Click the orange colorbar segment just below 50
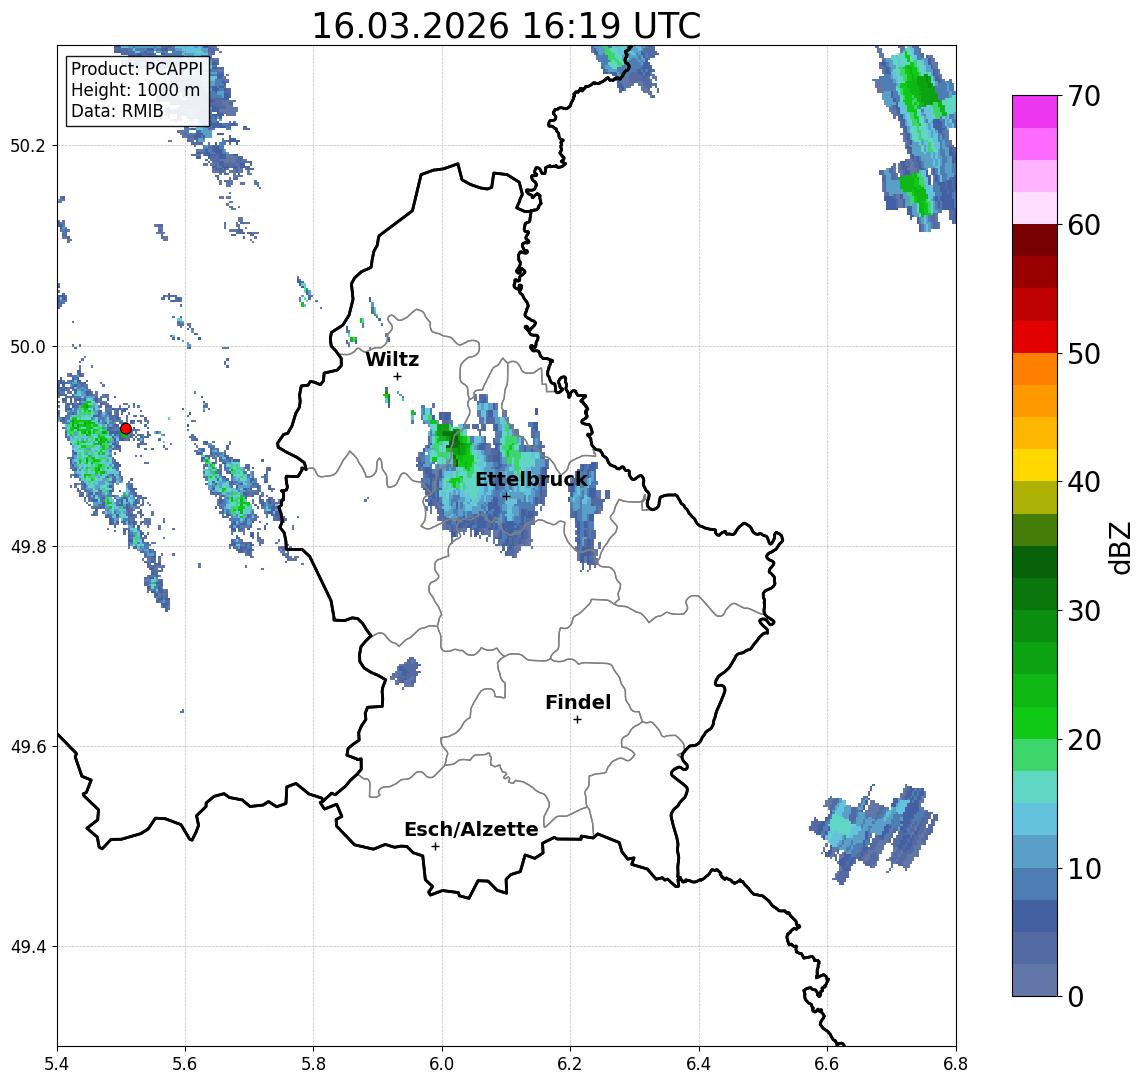Viewport: 1145px width, 1084px height. click(1035, 370)
